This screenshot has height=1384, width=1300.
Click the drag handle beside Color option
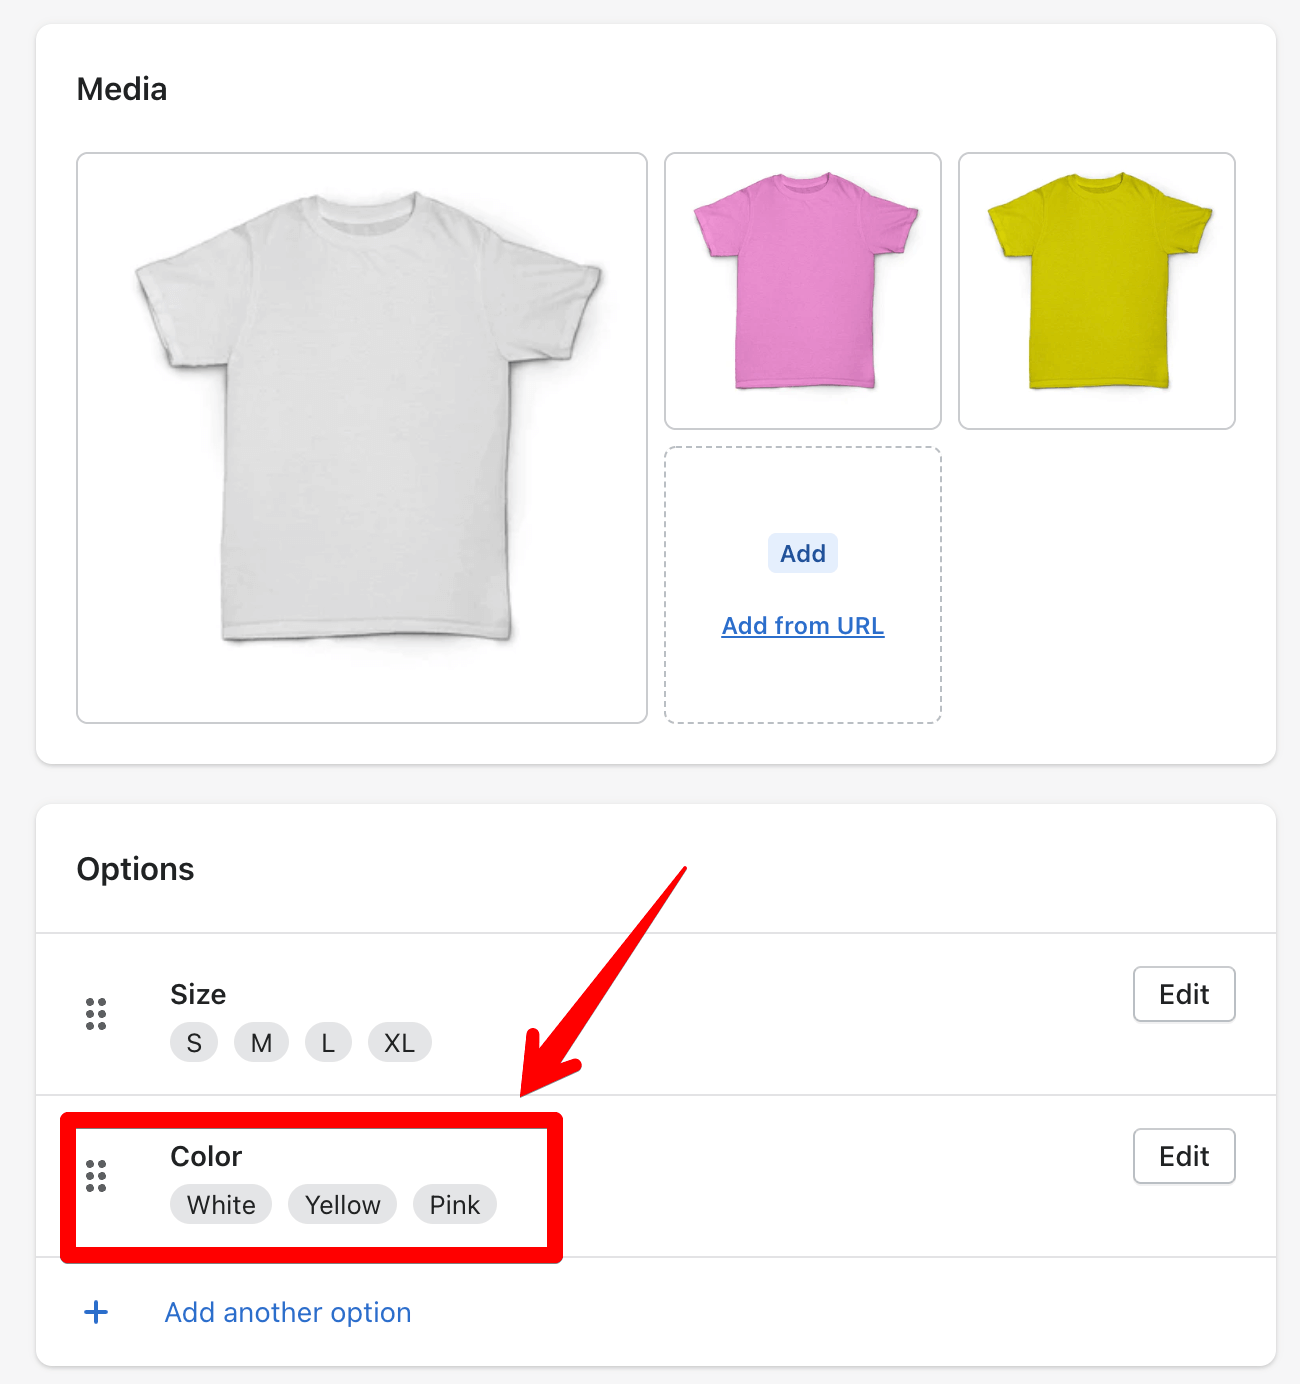click(96, 1176)
